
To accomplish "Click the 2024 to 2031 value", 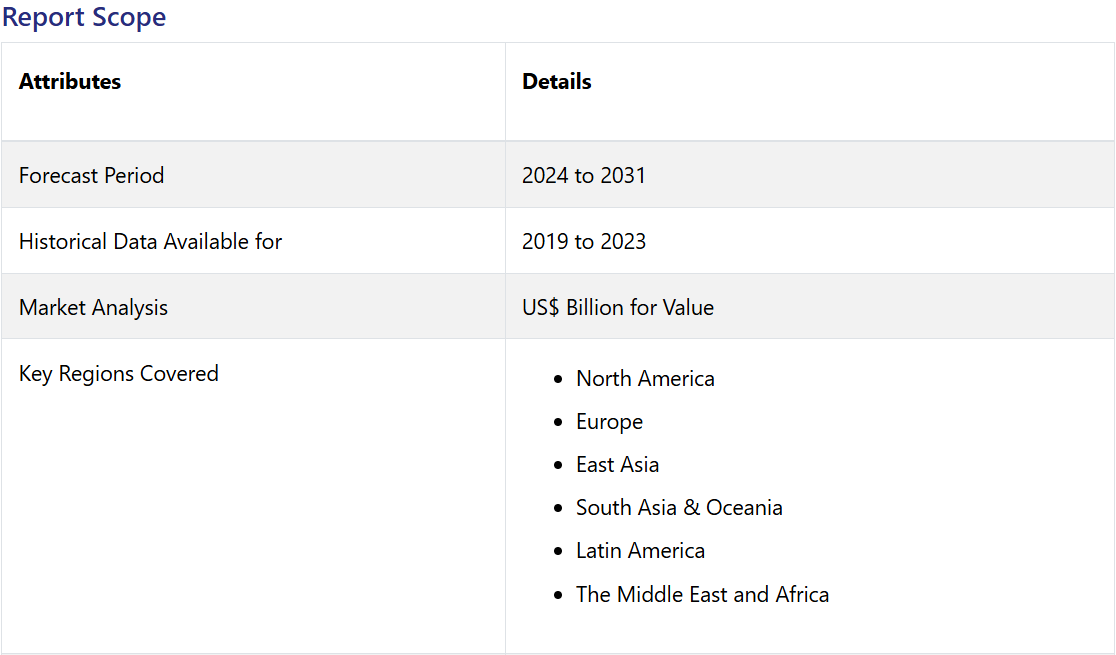I will click(x=584, y=175).
